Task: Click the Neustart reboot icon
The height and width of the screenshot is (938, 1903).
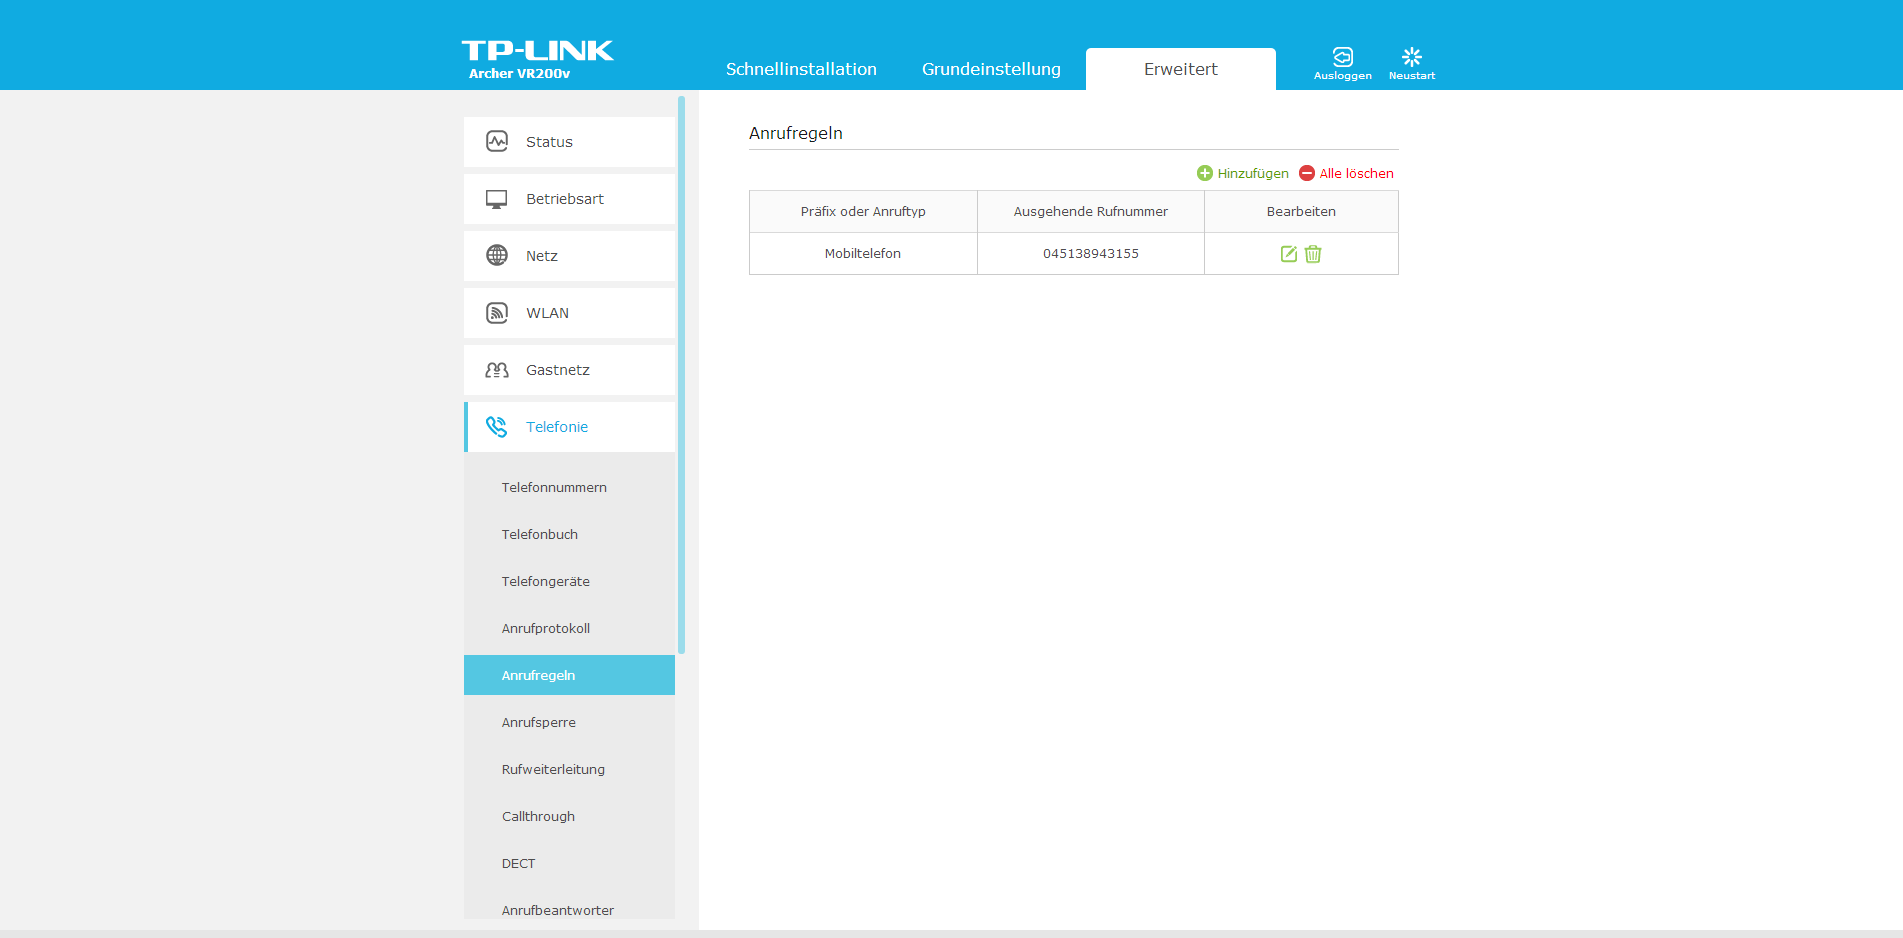Action: coord(1411,58)
